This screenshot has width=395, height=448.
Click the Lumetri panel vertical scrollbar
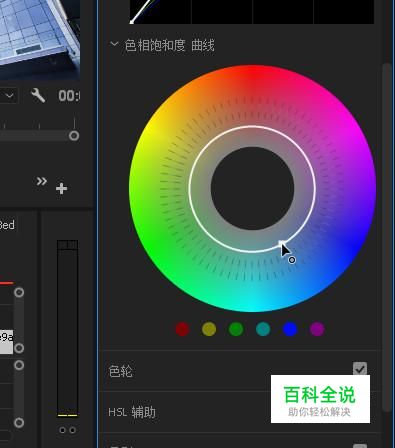click(x=387, y=237)
